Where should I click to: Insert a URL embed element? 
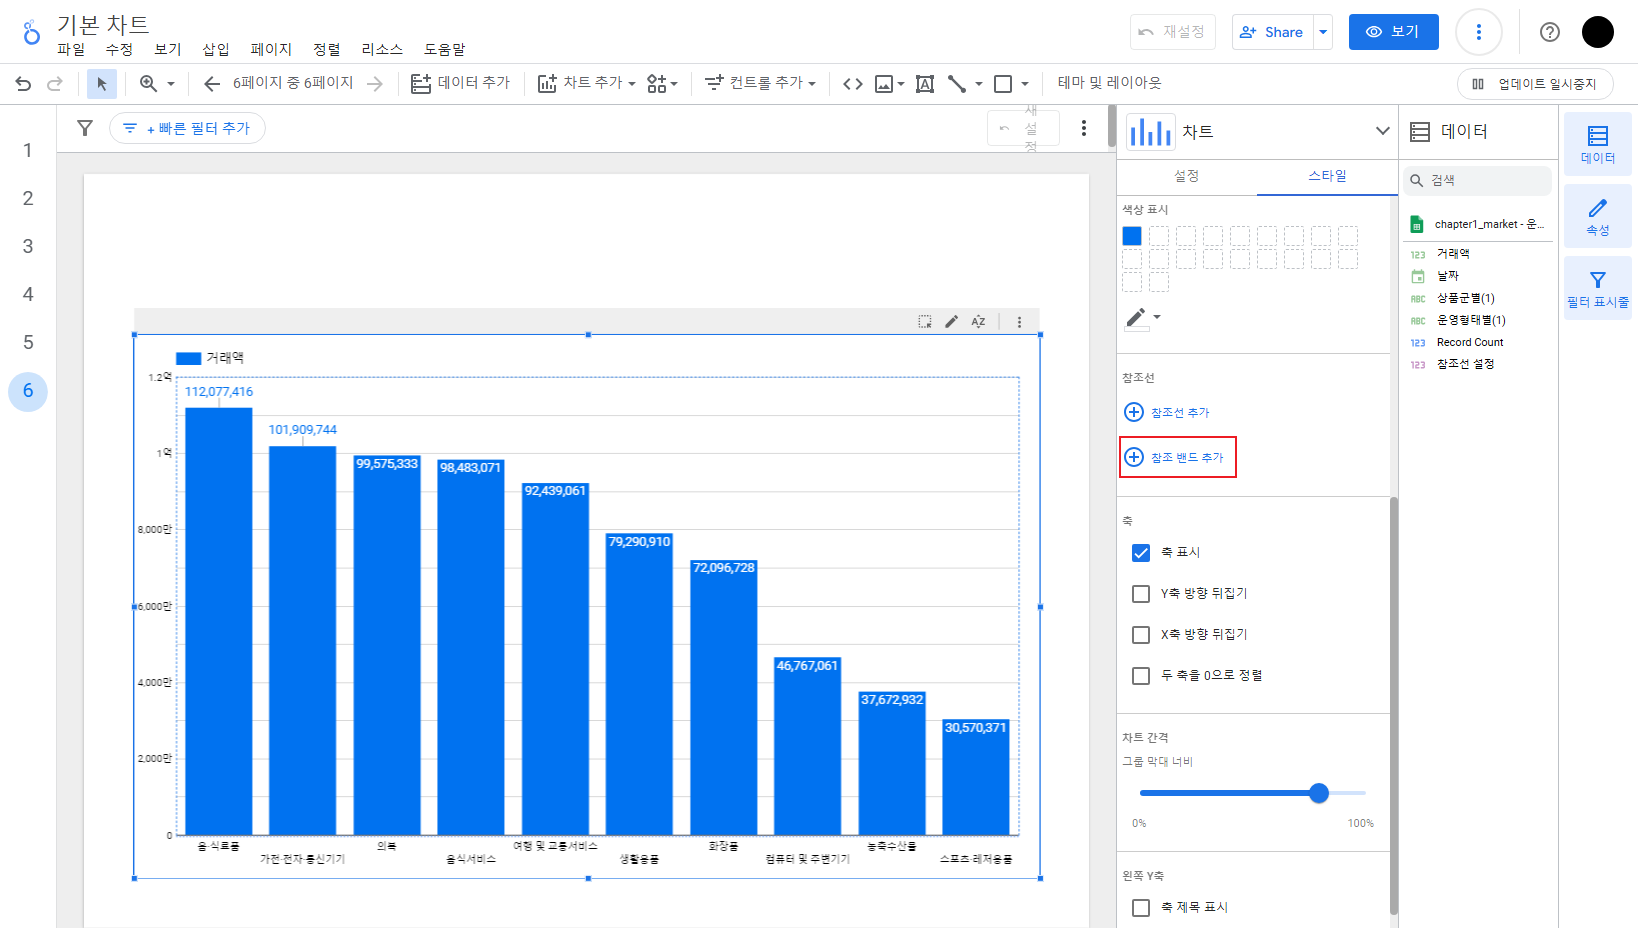(853, 84)
